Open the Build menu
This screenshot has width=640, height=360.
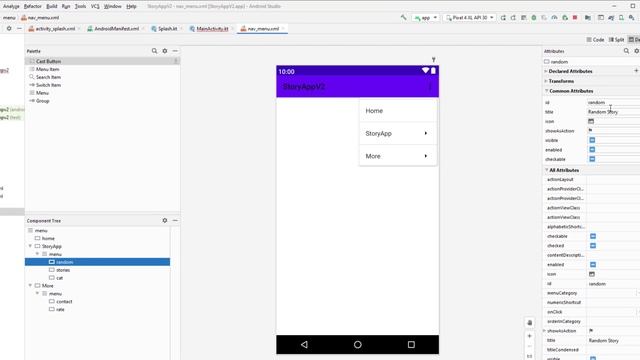click(x=51, y=6)
